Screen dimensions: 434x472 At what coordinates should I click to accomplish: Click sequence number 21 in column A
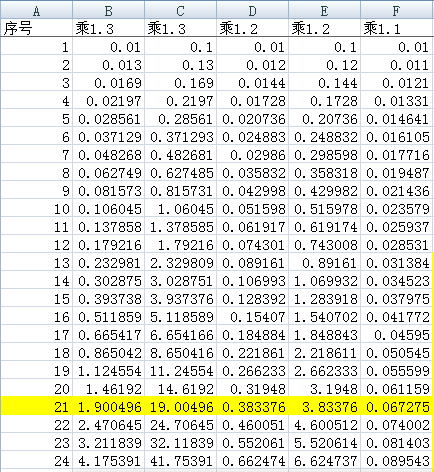tap(36, 407)
